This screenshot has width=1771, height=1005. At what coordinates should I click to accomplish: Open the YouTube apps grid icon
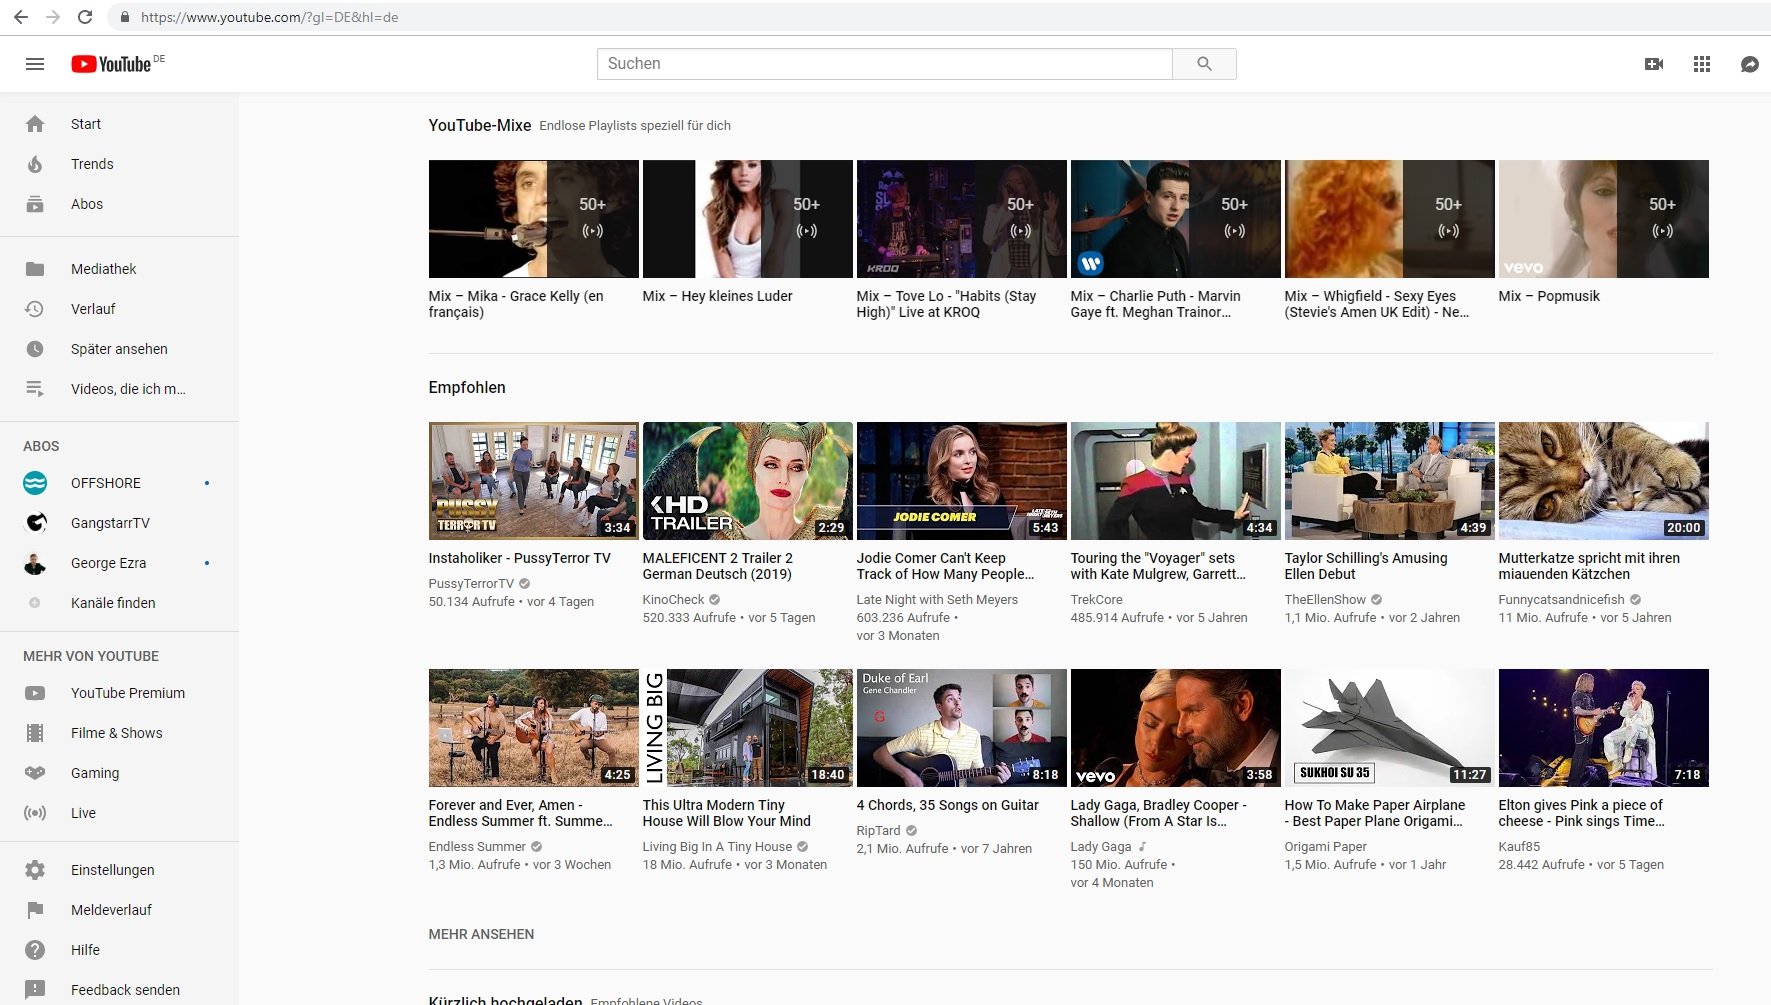1702,64
